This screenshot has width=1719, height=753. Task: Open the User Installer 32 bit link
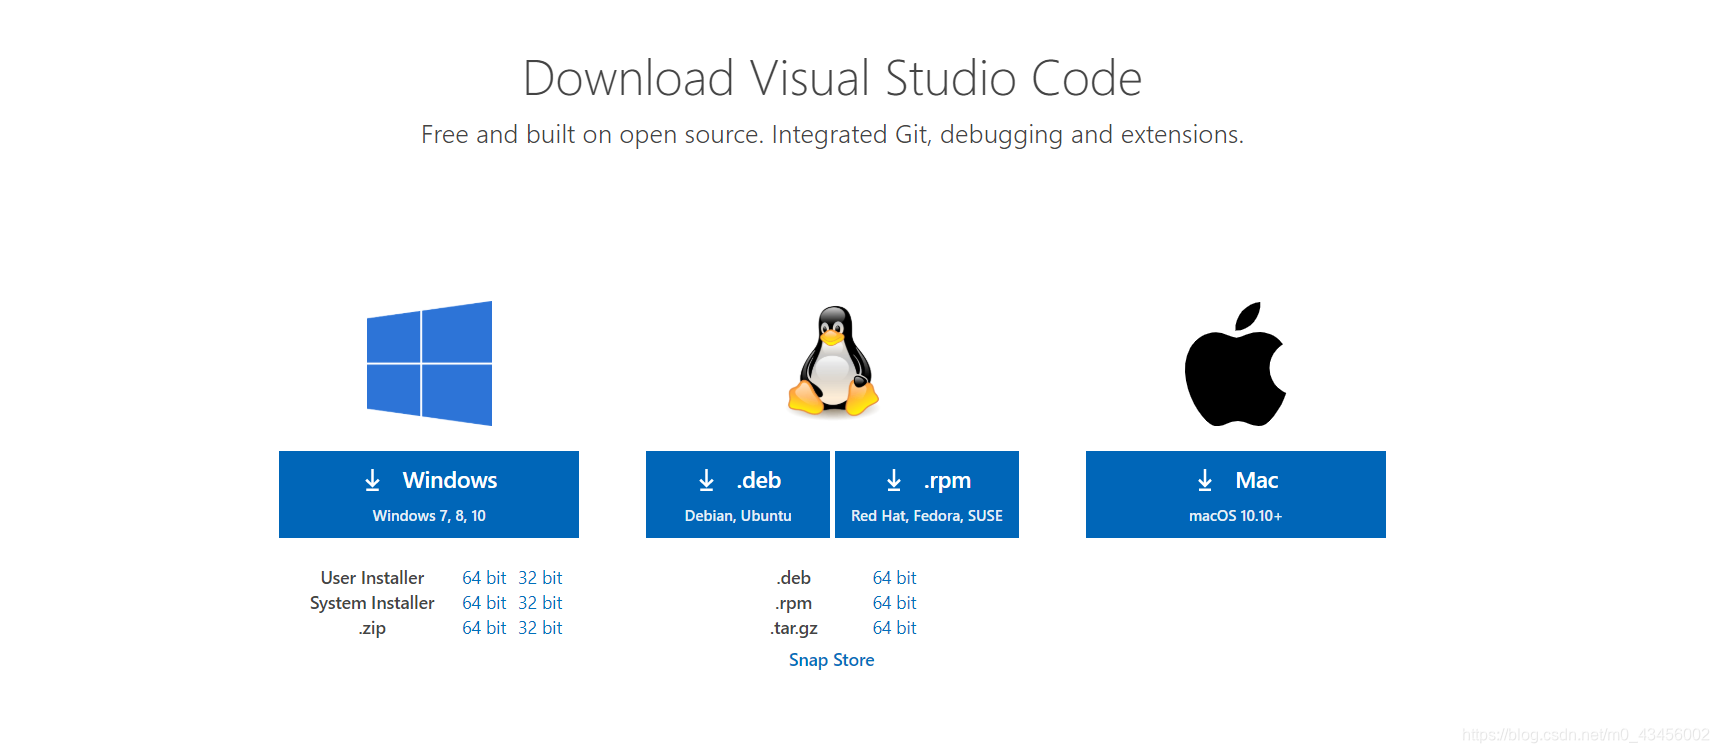(x=540, y=578)
